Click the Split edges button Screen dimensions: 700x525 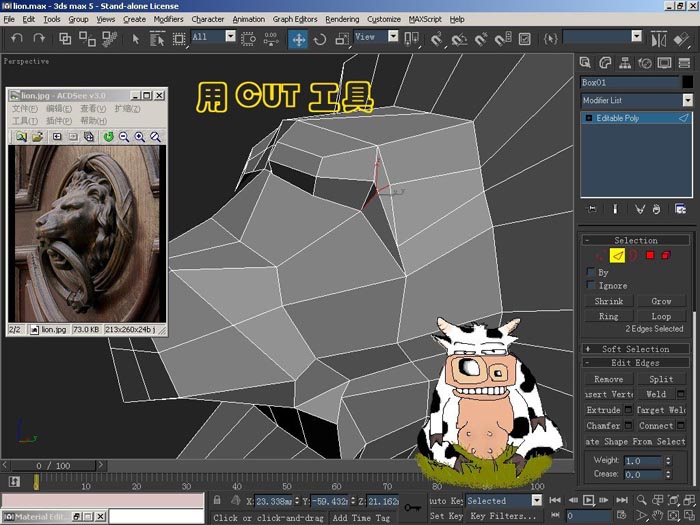pos(661,379)
